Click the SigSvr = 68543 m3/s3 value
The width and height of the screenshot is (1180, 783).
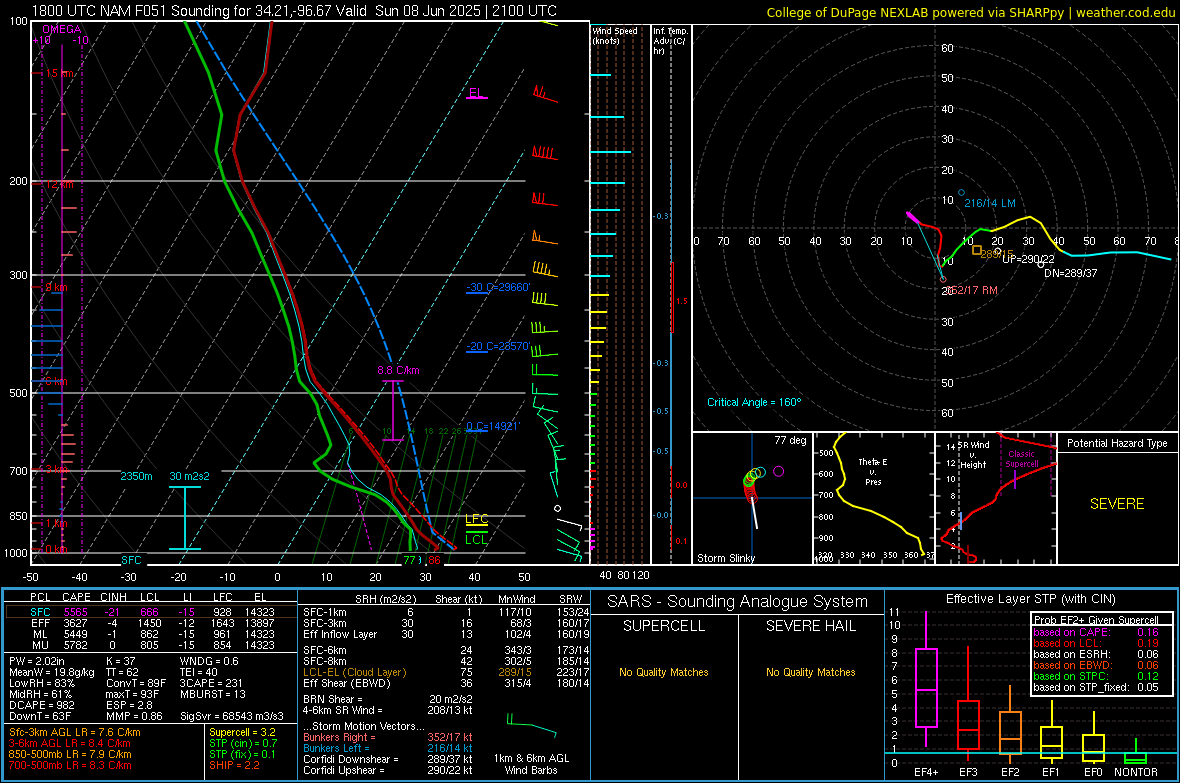tap(232, 716)
